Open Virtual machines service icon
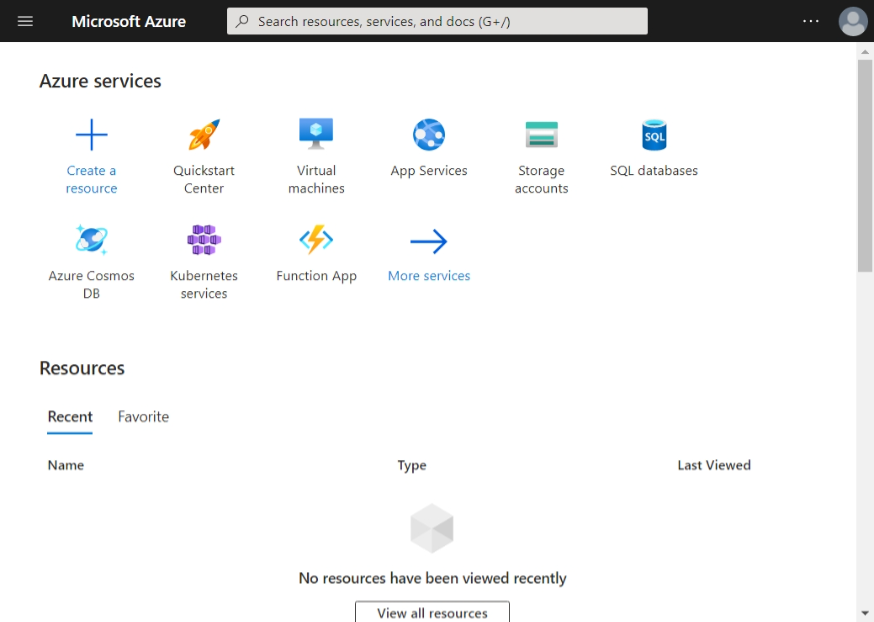874x622 pixels. point(316,134)
